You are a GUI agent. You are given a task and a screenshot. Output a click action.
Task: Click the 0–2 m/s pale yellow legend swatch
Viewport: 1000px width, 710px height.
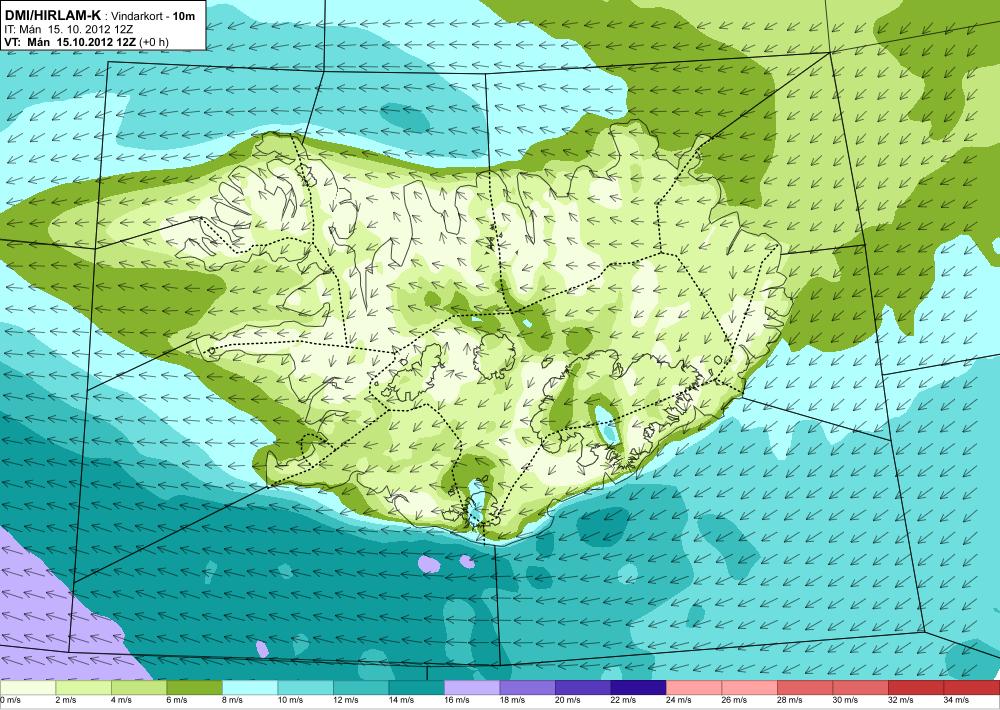(27, 688)
